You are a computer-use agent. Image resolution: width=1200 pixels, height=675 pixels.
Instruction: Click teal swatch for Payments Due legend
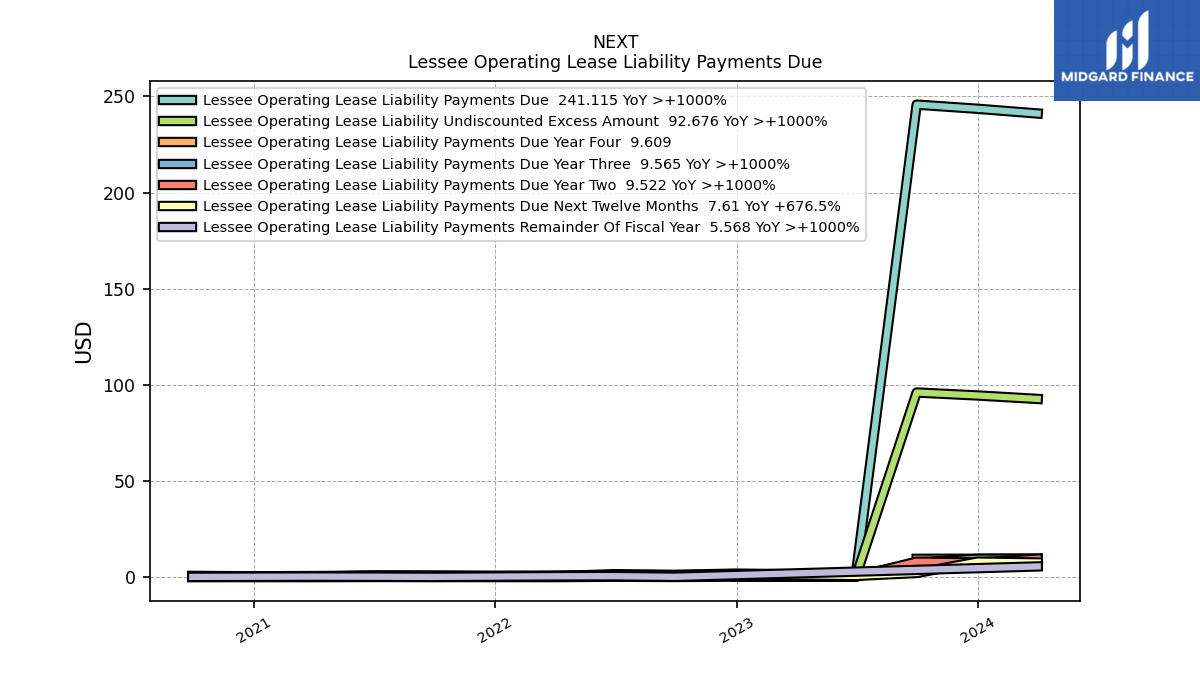click(177, 100)
